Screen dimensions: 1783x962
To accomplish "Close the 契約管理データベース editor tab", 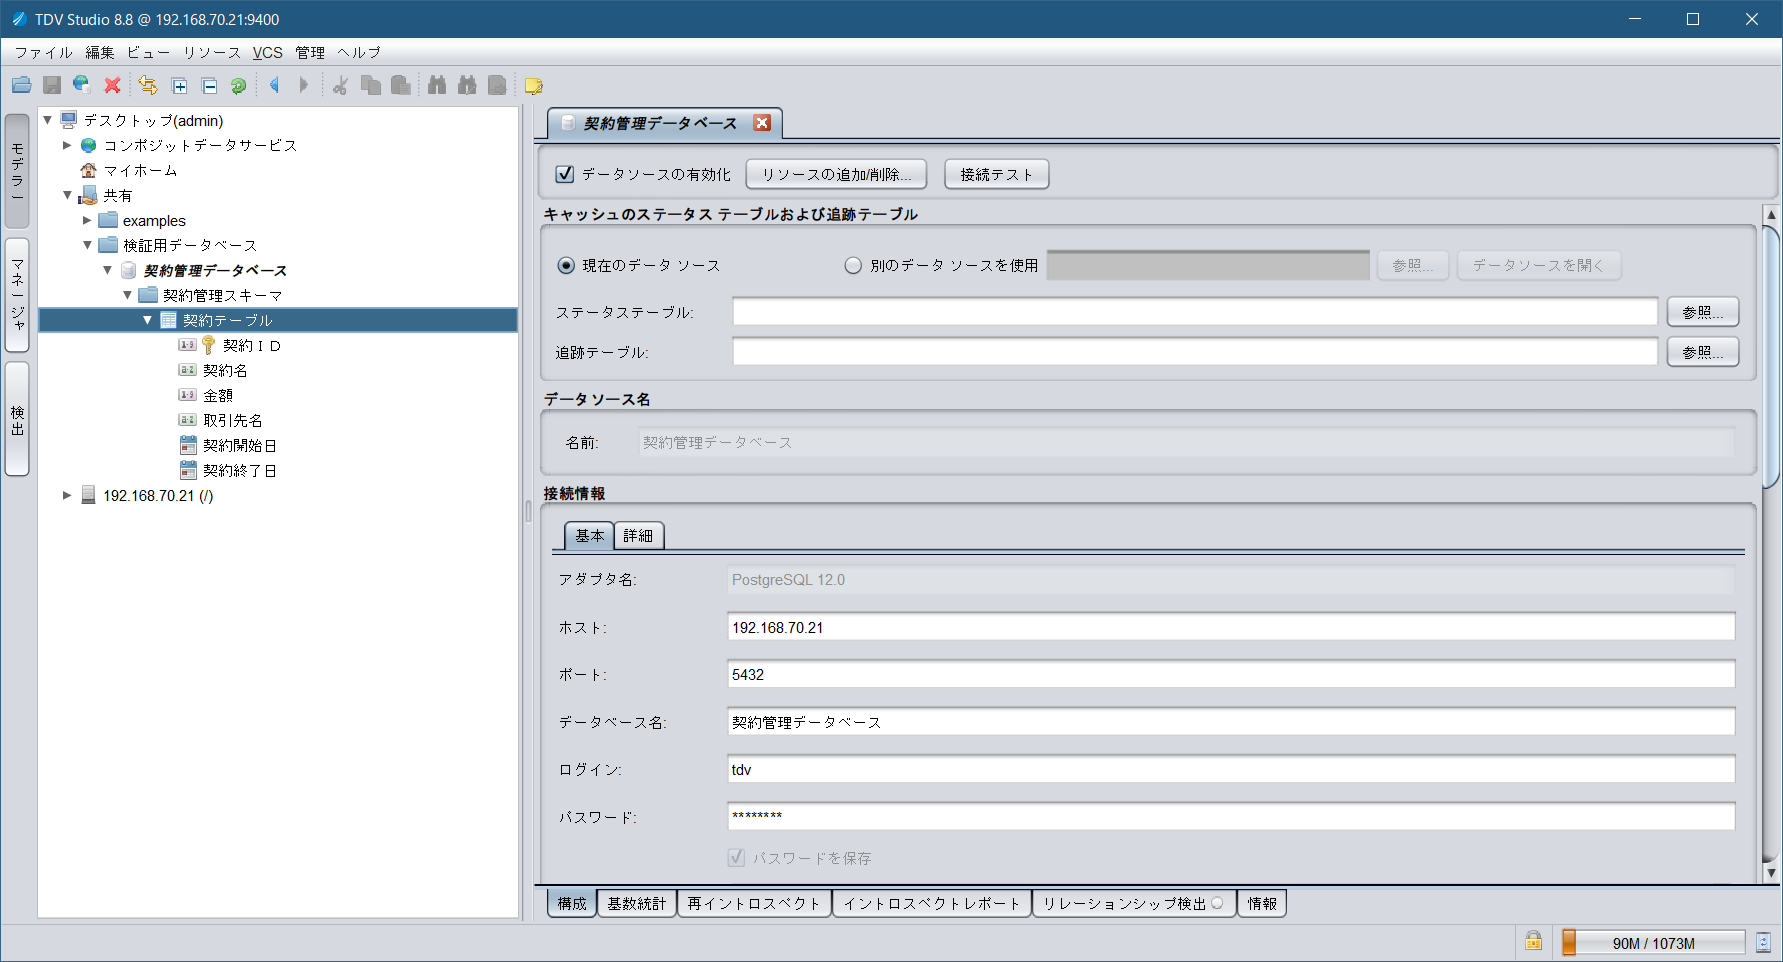I will (x=762, y=123).
